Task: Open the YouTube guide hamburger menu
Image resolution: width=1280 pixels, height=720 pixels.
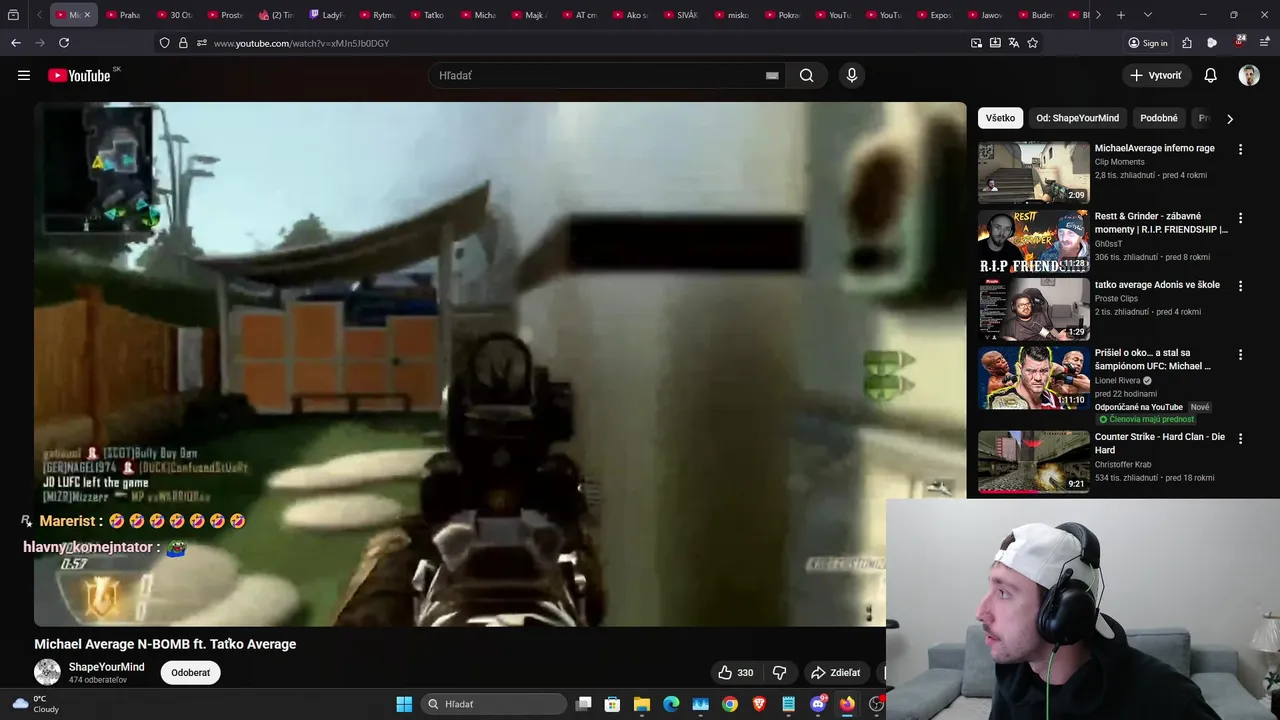Action: pos(24,75)
